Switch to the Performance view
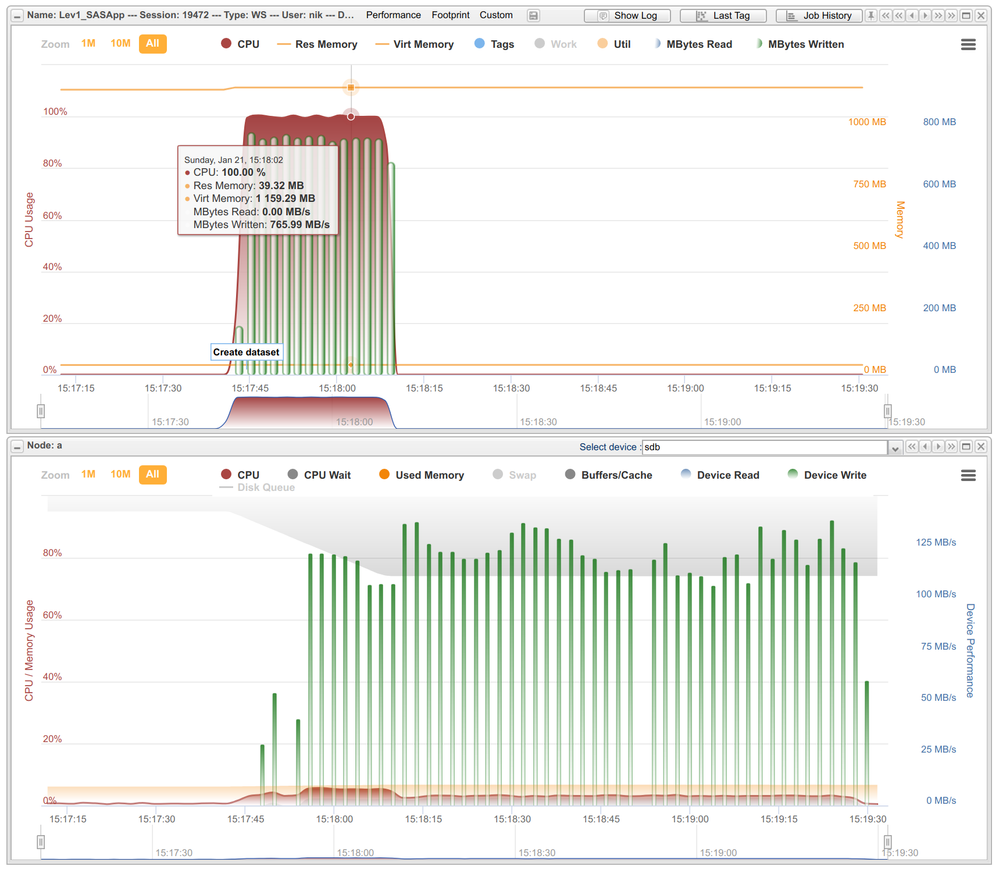 (393, 15)
